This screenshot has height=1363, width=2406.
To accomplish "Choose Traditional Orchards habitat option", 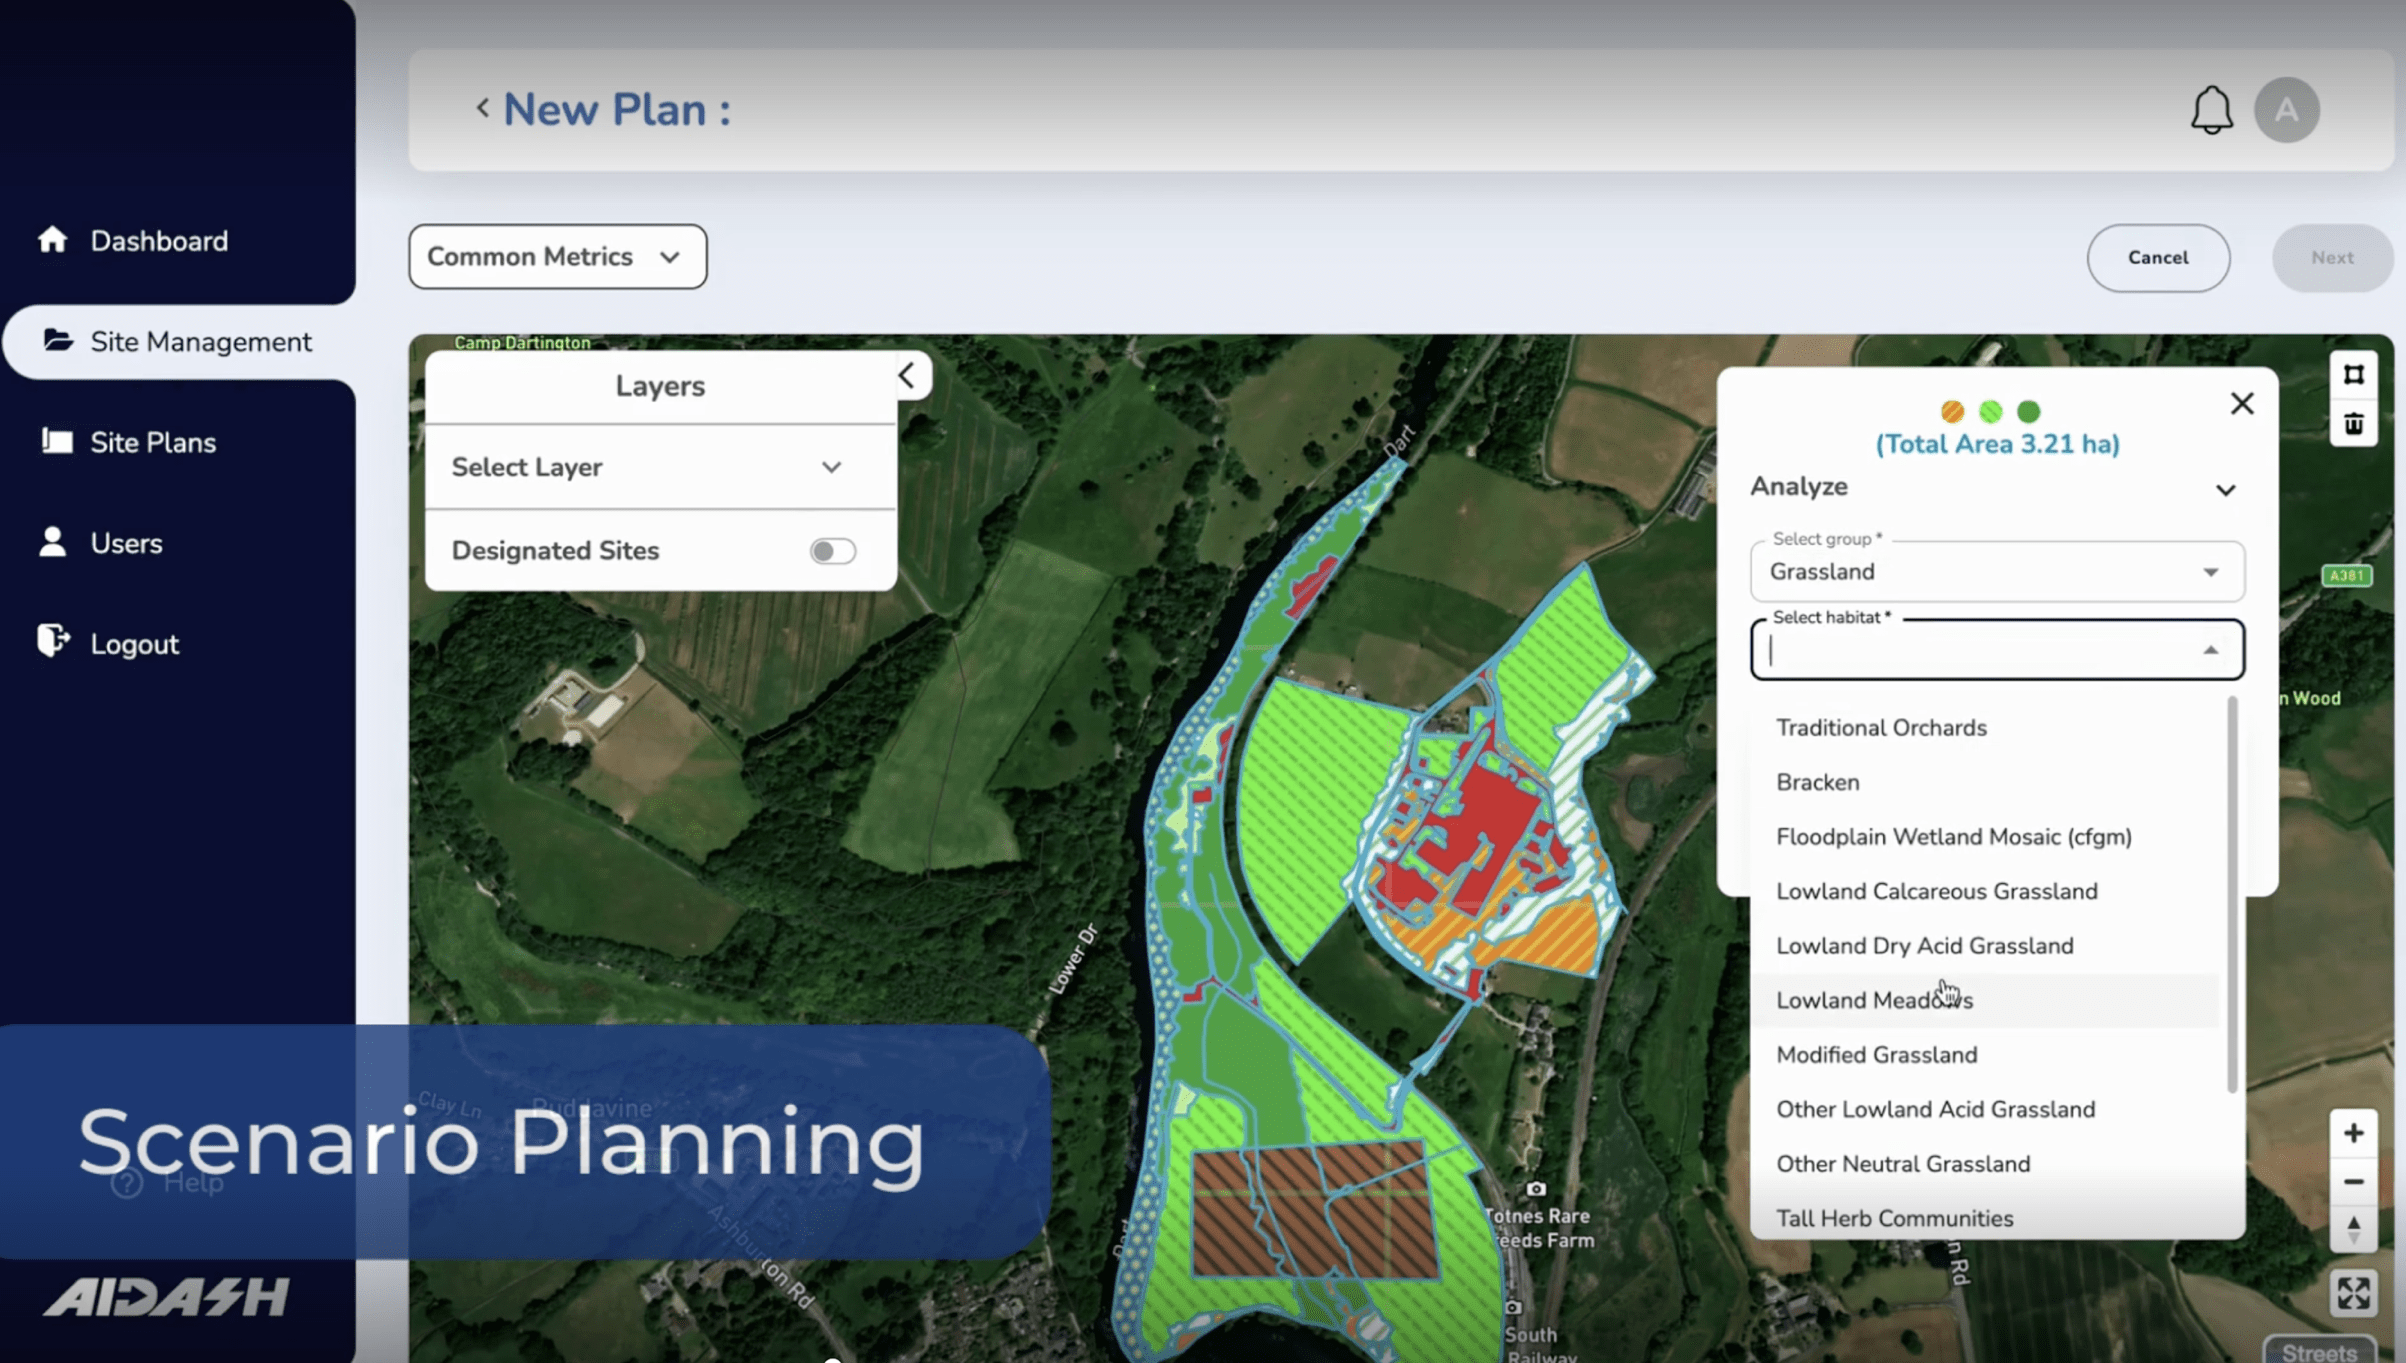I will pyautogui.click(x=1984, y=728).
